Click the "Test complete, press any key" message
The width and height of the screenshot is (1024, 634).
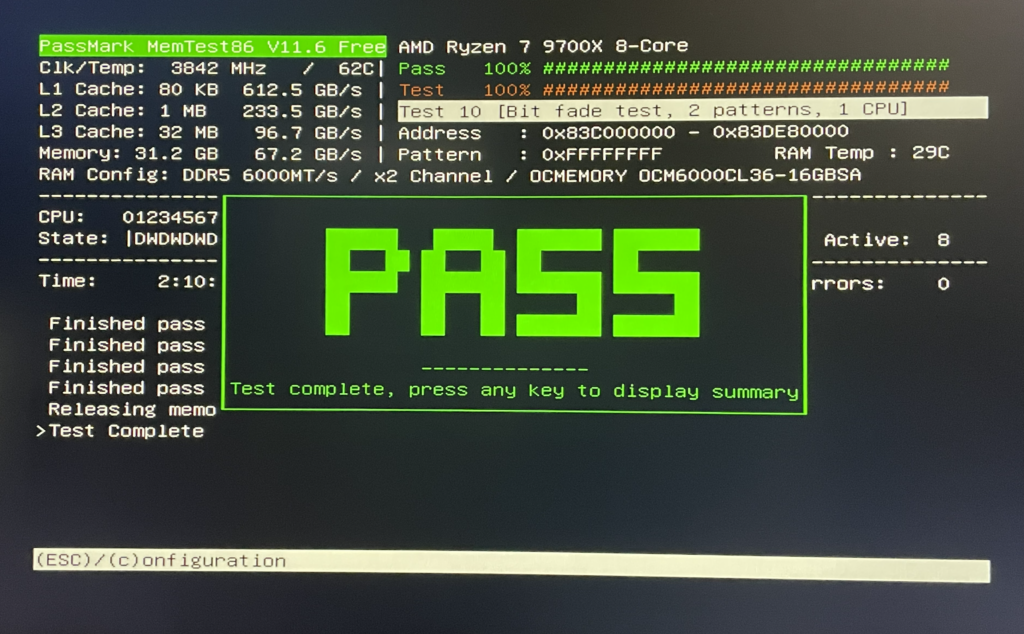[514, 391]
